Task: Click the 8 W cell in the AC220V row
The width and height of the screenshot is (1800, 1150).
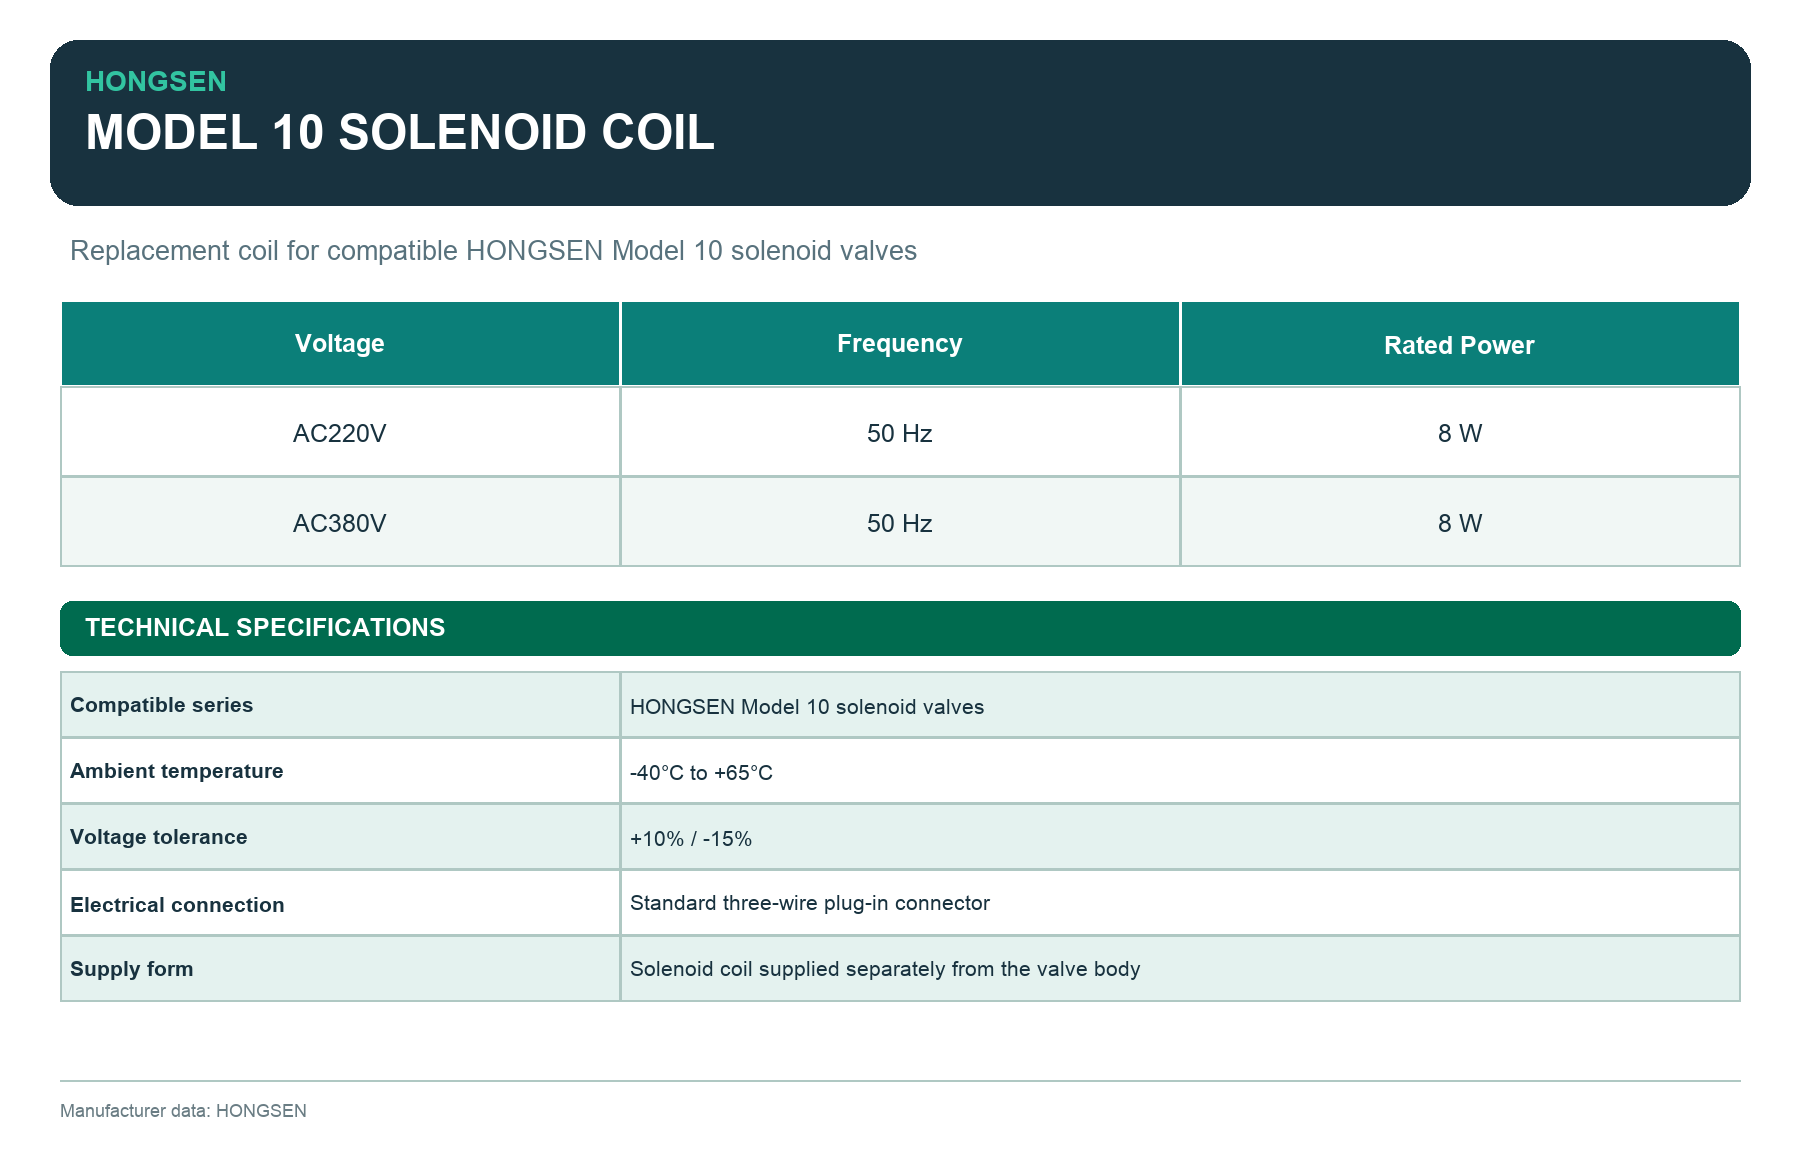Action: coord(1460,432)
